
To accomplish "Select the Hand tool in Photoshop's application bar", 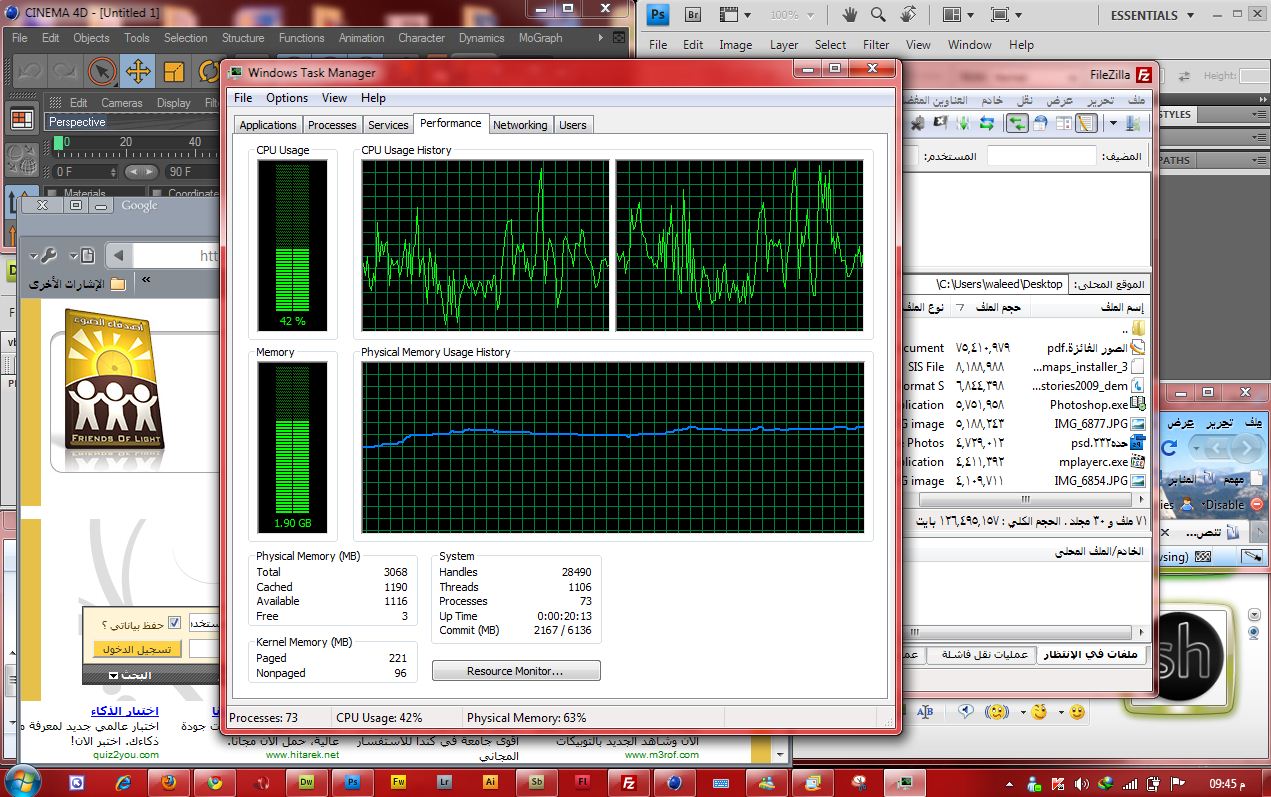I will pyautogui.click(x=850, y=15).
